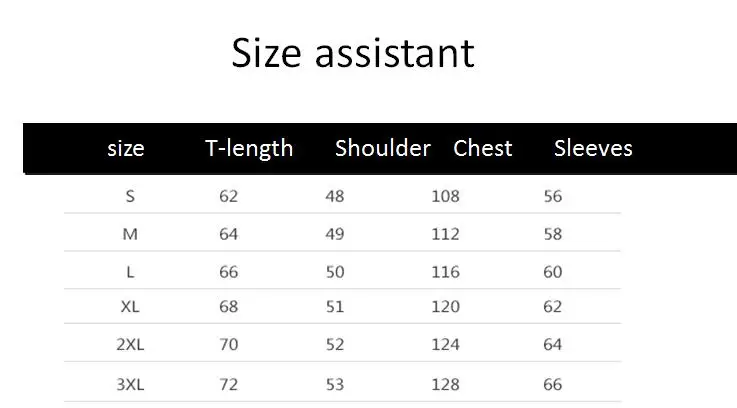Select the 3XL size row label
The width and height of the screenshot is (737, 408).
coord(130,384)
